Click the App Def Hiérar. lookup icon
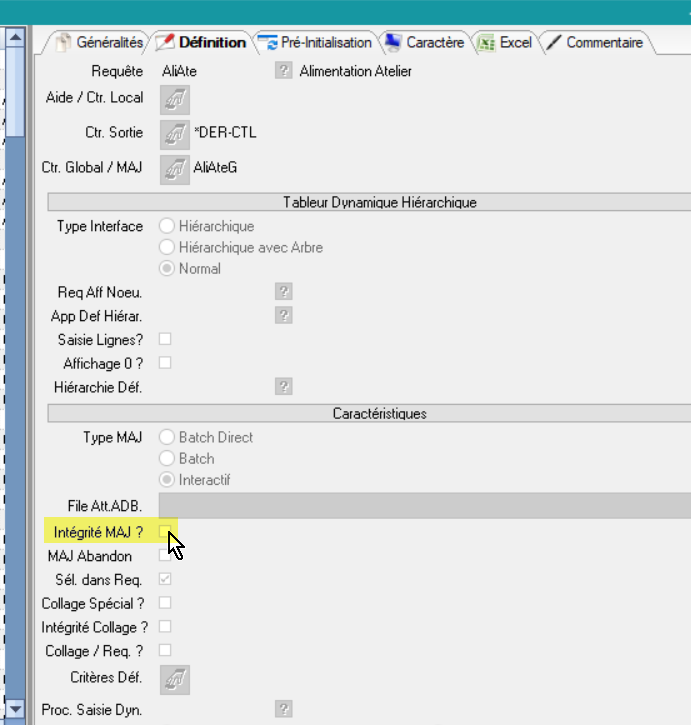691x725 pixels. [284, 316]
